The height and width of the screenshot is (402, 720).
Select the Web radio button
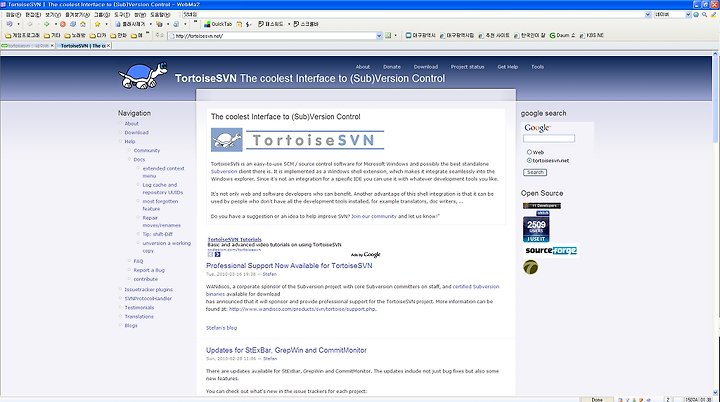529,152
